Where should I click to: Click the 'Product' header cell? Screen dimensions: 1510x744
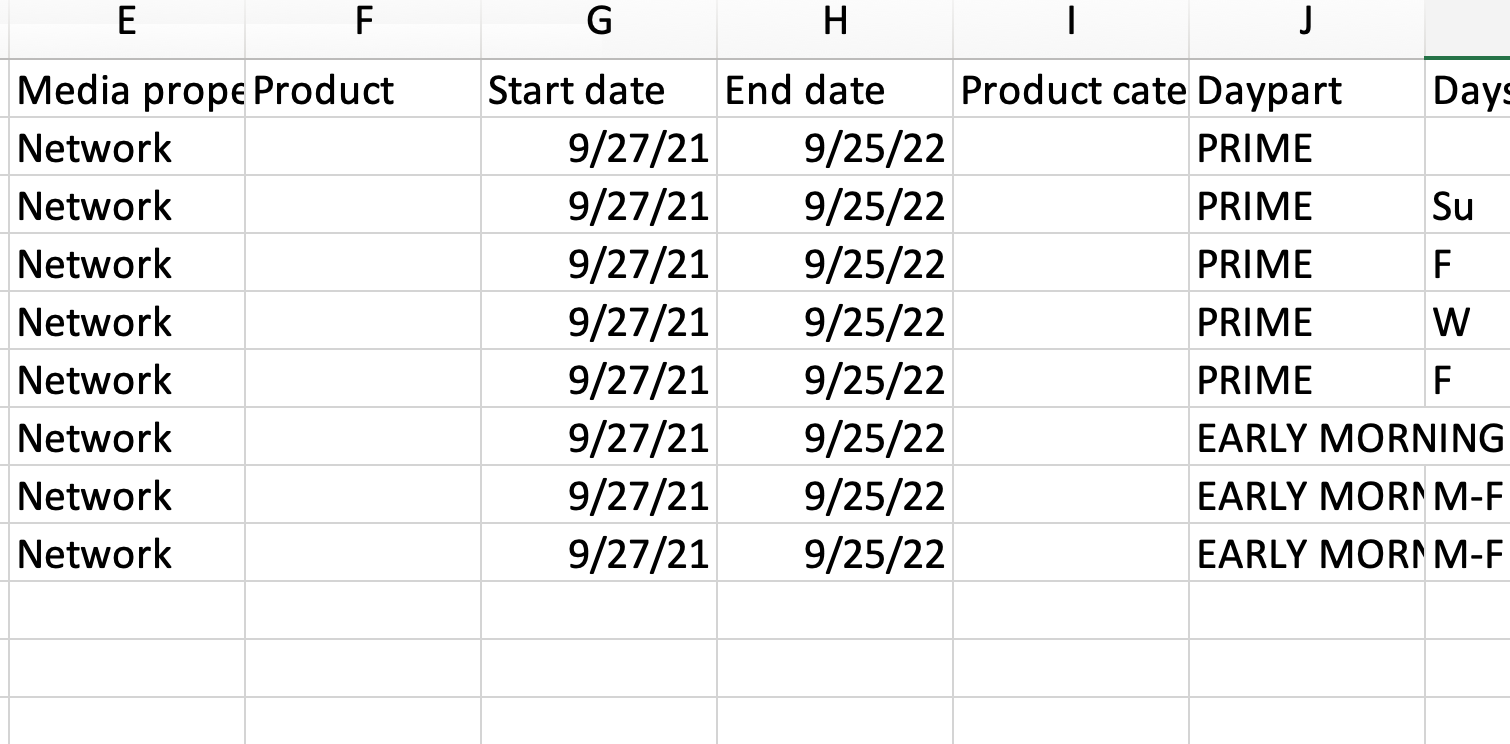point(363,90)
